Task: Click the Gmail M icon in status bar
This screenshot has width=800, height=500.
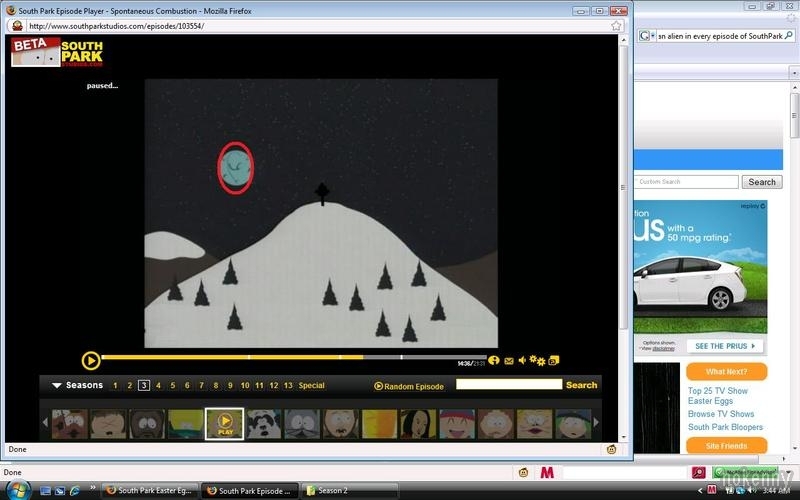Action: point(547,472)
